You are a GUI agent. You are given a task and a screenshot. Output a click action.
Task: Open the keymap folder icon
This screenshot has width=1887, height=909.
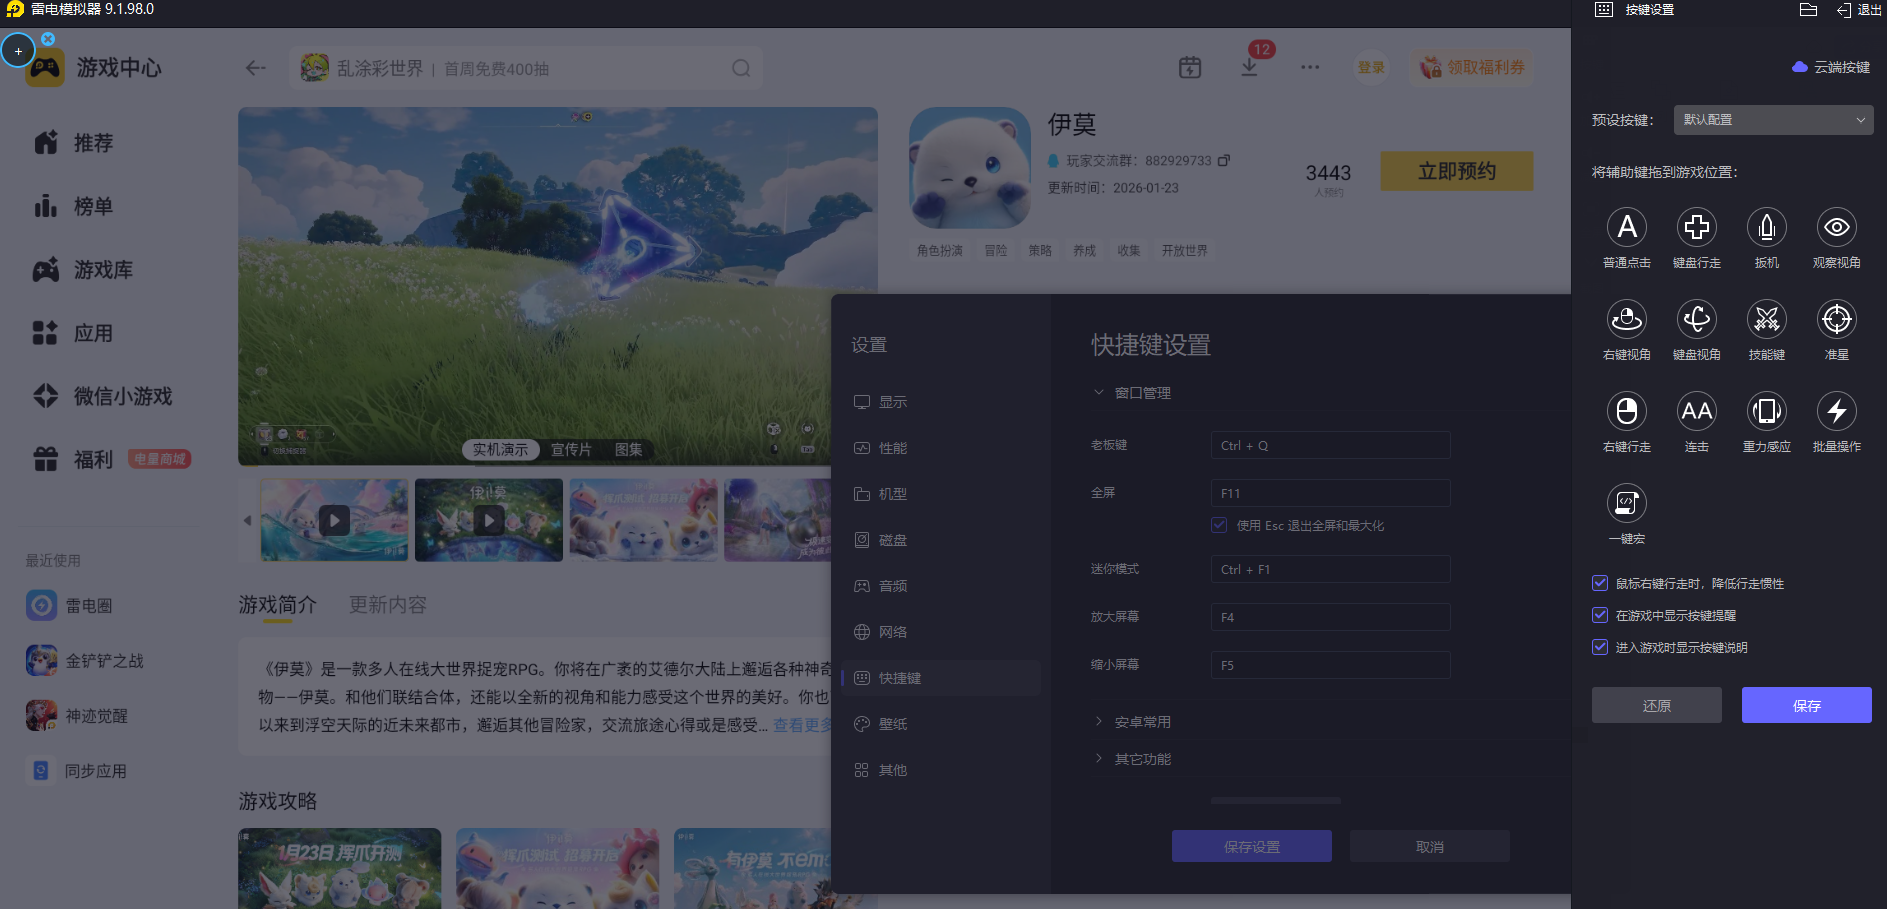[x=1808, y=10]
